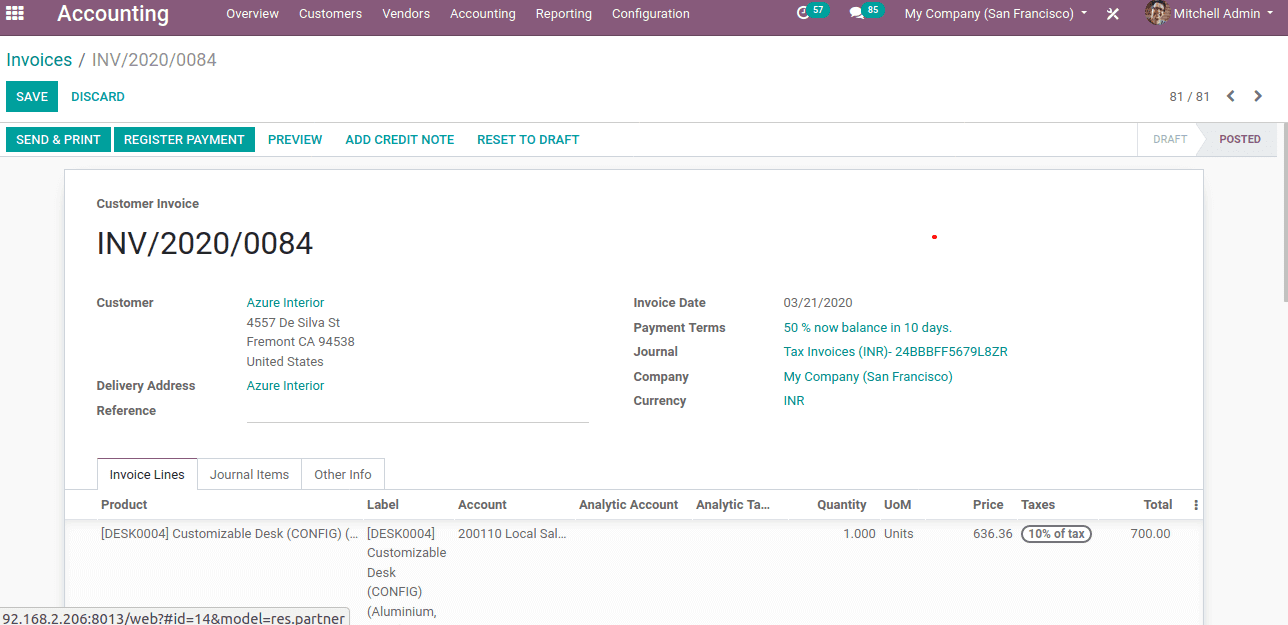Select the 636.36 price cell
Screen dimensions: 1288x625
[993, 534]
